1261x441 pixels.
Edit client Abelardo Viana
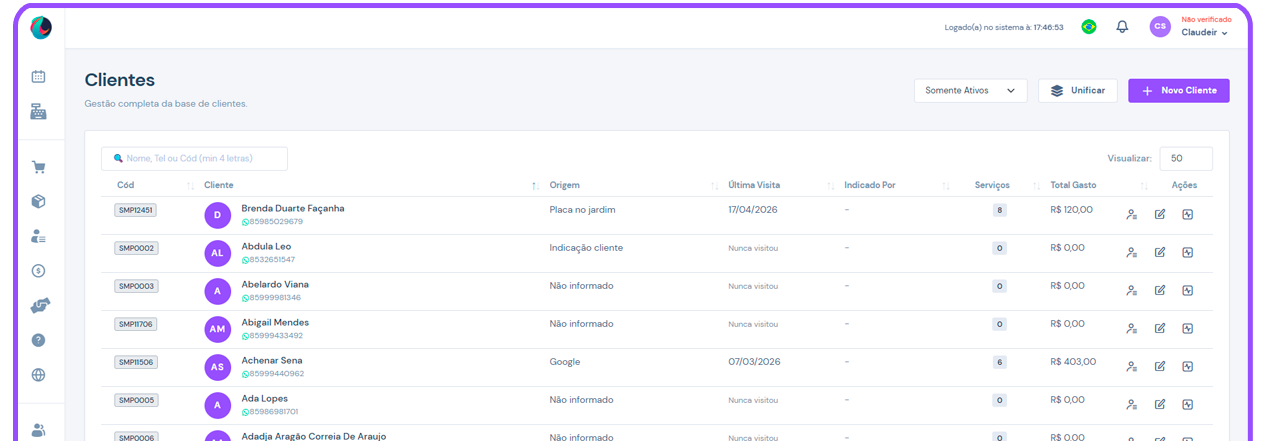[1160, 290]
